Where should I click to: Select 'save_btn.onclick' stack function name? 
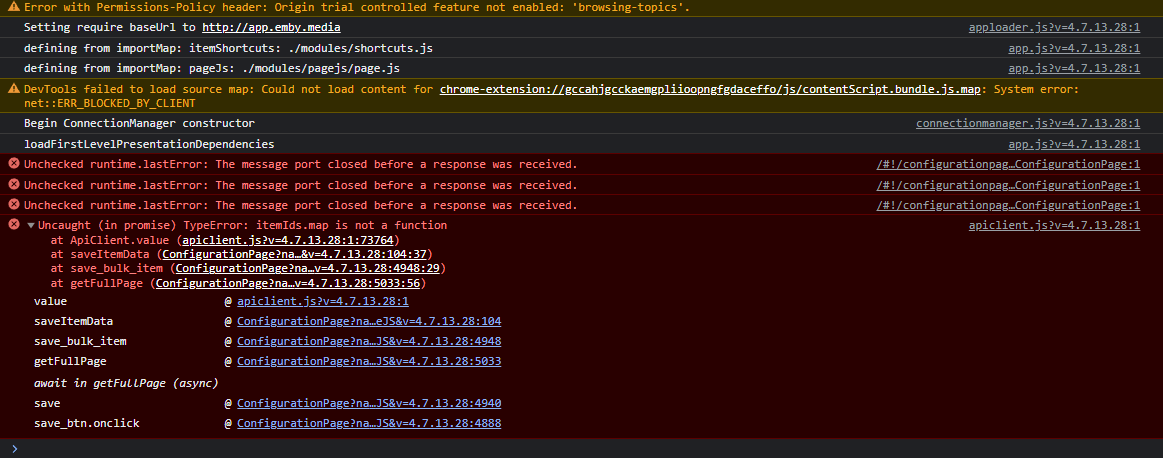tap(87, 423)
